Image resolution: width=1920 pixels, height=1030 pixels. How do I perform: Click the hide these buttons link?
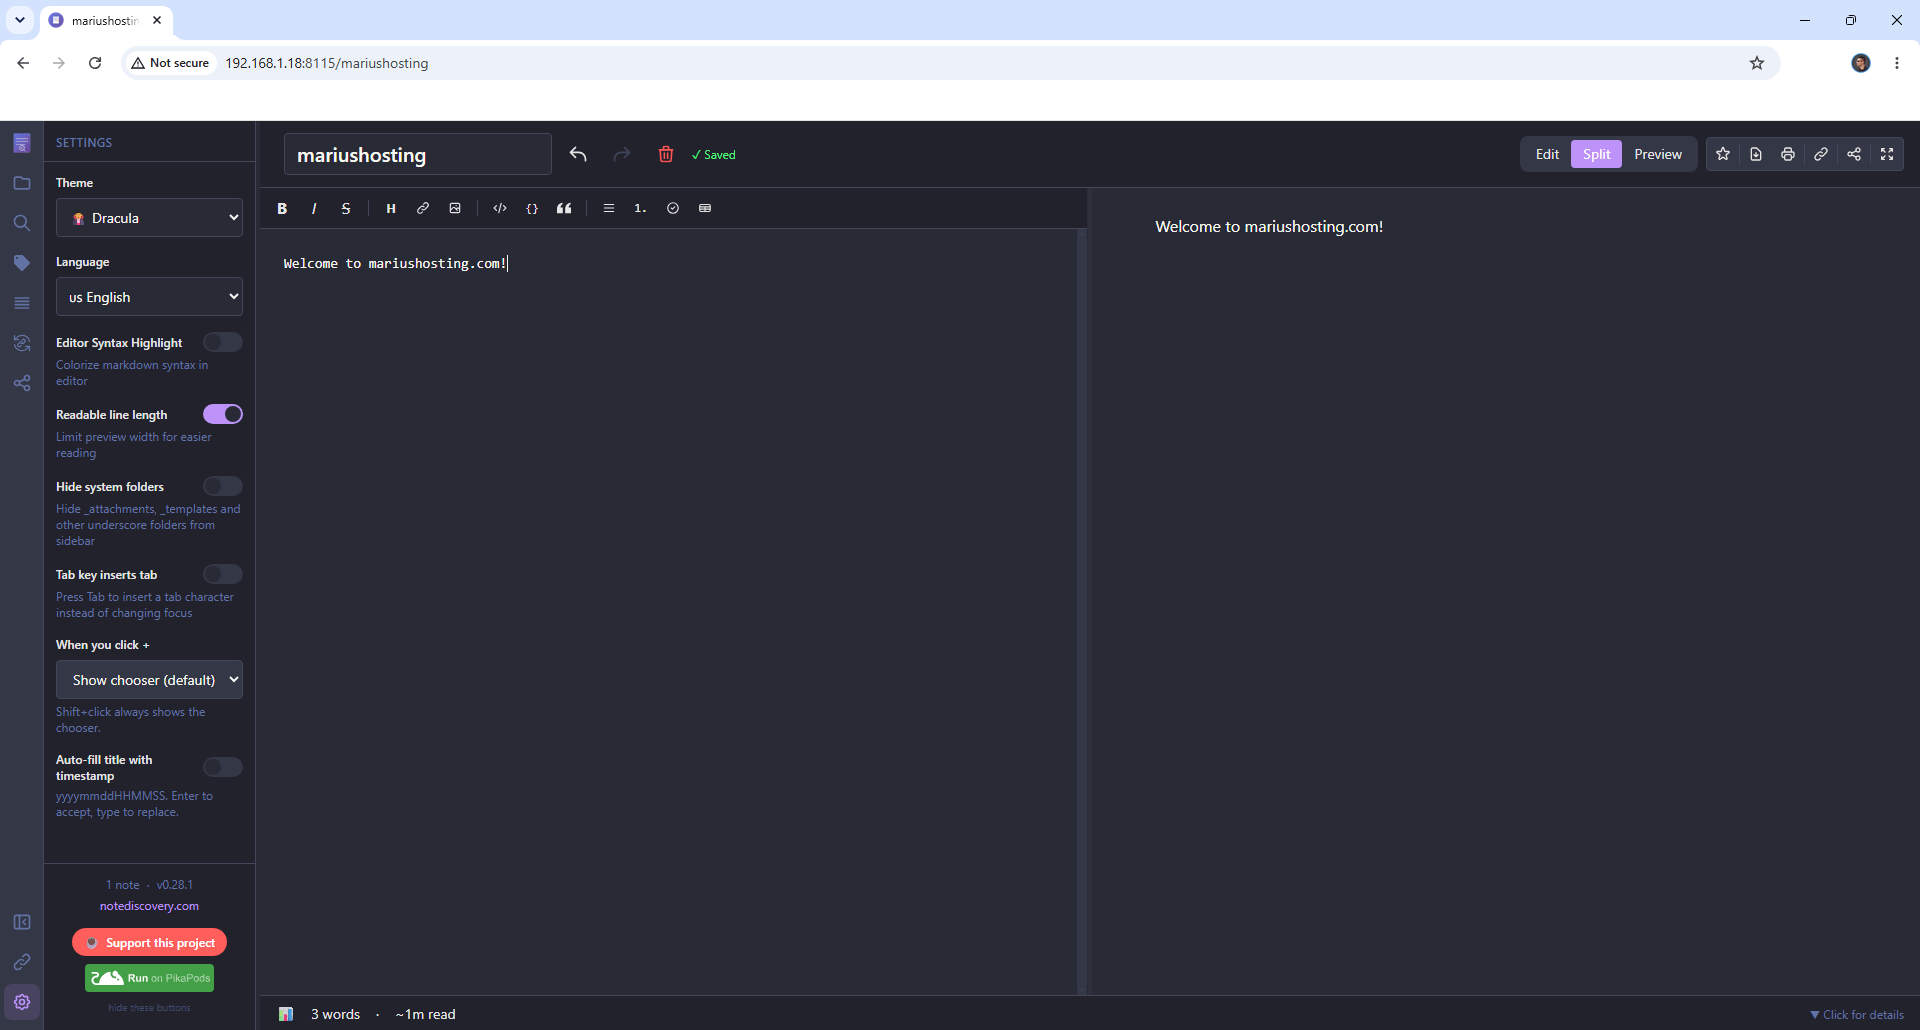149,1008
